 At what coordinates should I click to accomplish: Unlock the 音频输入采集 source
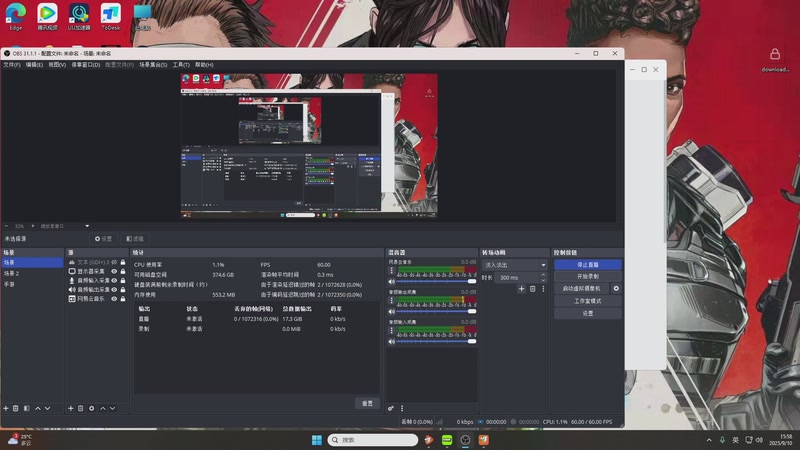pos(123,281)
